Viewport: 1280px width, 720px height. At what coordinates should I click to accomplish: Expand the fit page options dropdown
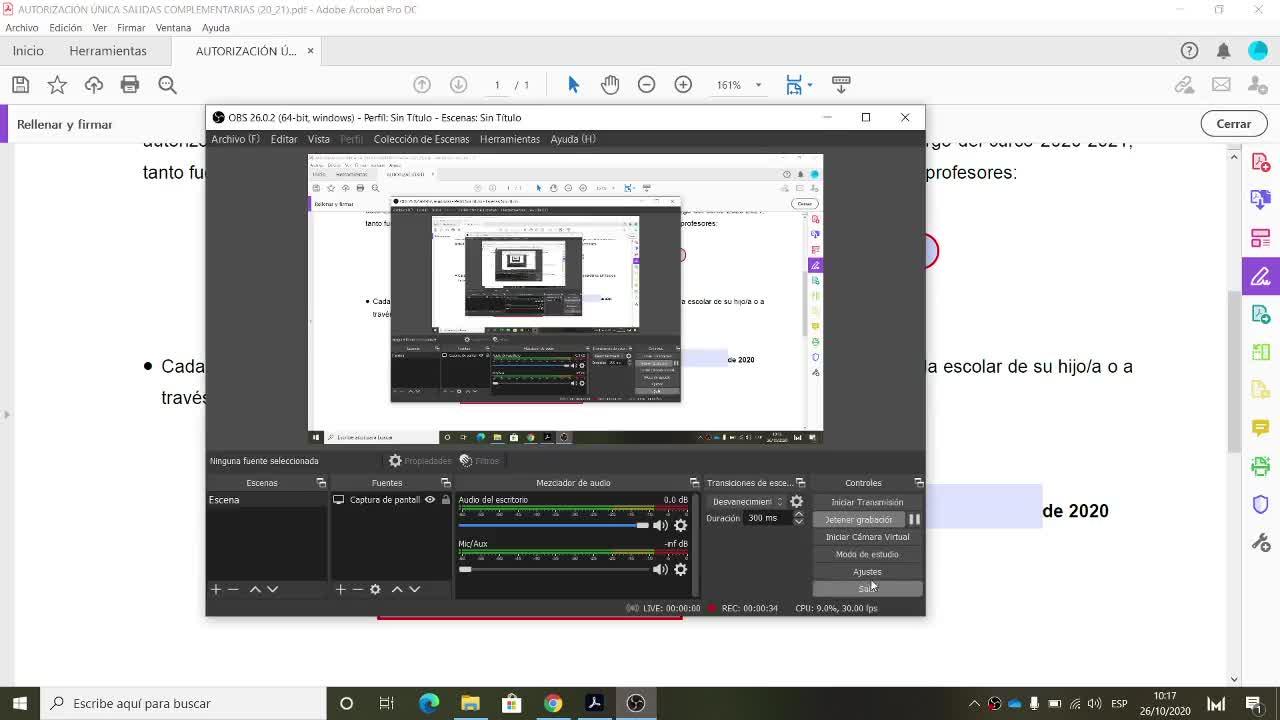click(809, 85)
